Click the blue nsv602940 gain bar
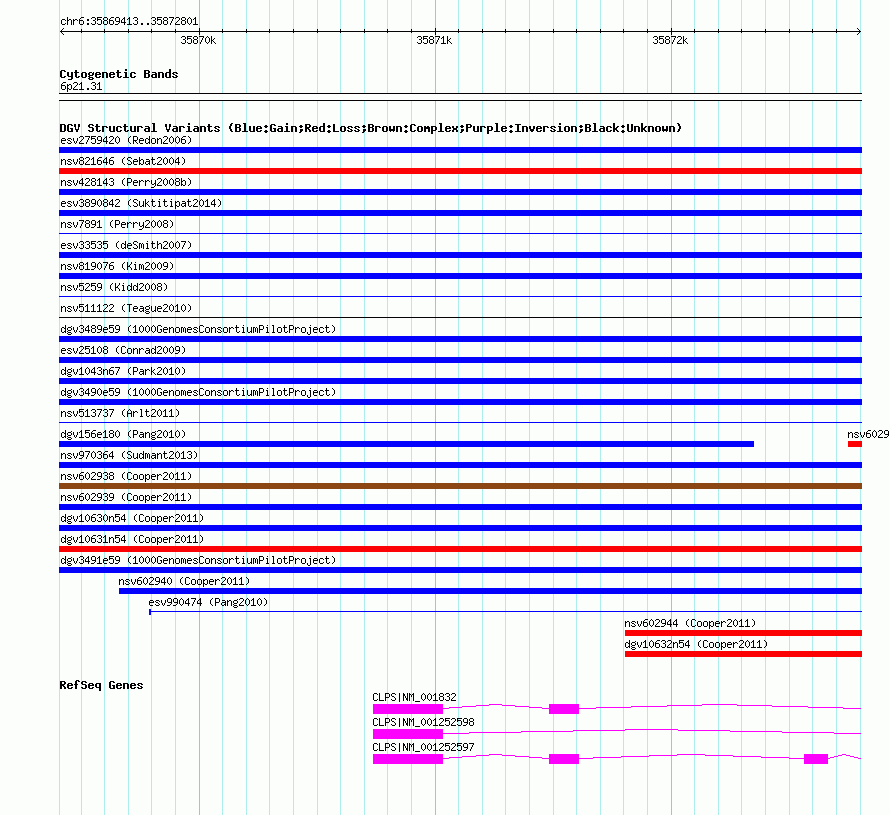This screenshot has height=815, width=890. (x=490, y=591)
